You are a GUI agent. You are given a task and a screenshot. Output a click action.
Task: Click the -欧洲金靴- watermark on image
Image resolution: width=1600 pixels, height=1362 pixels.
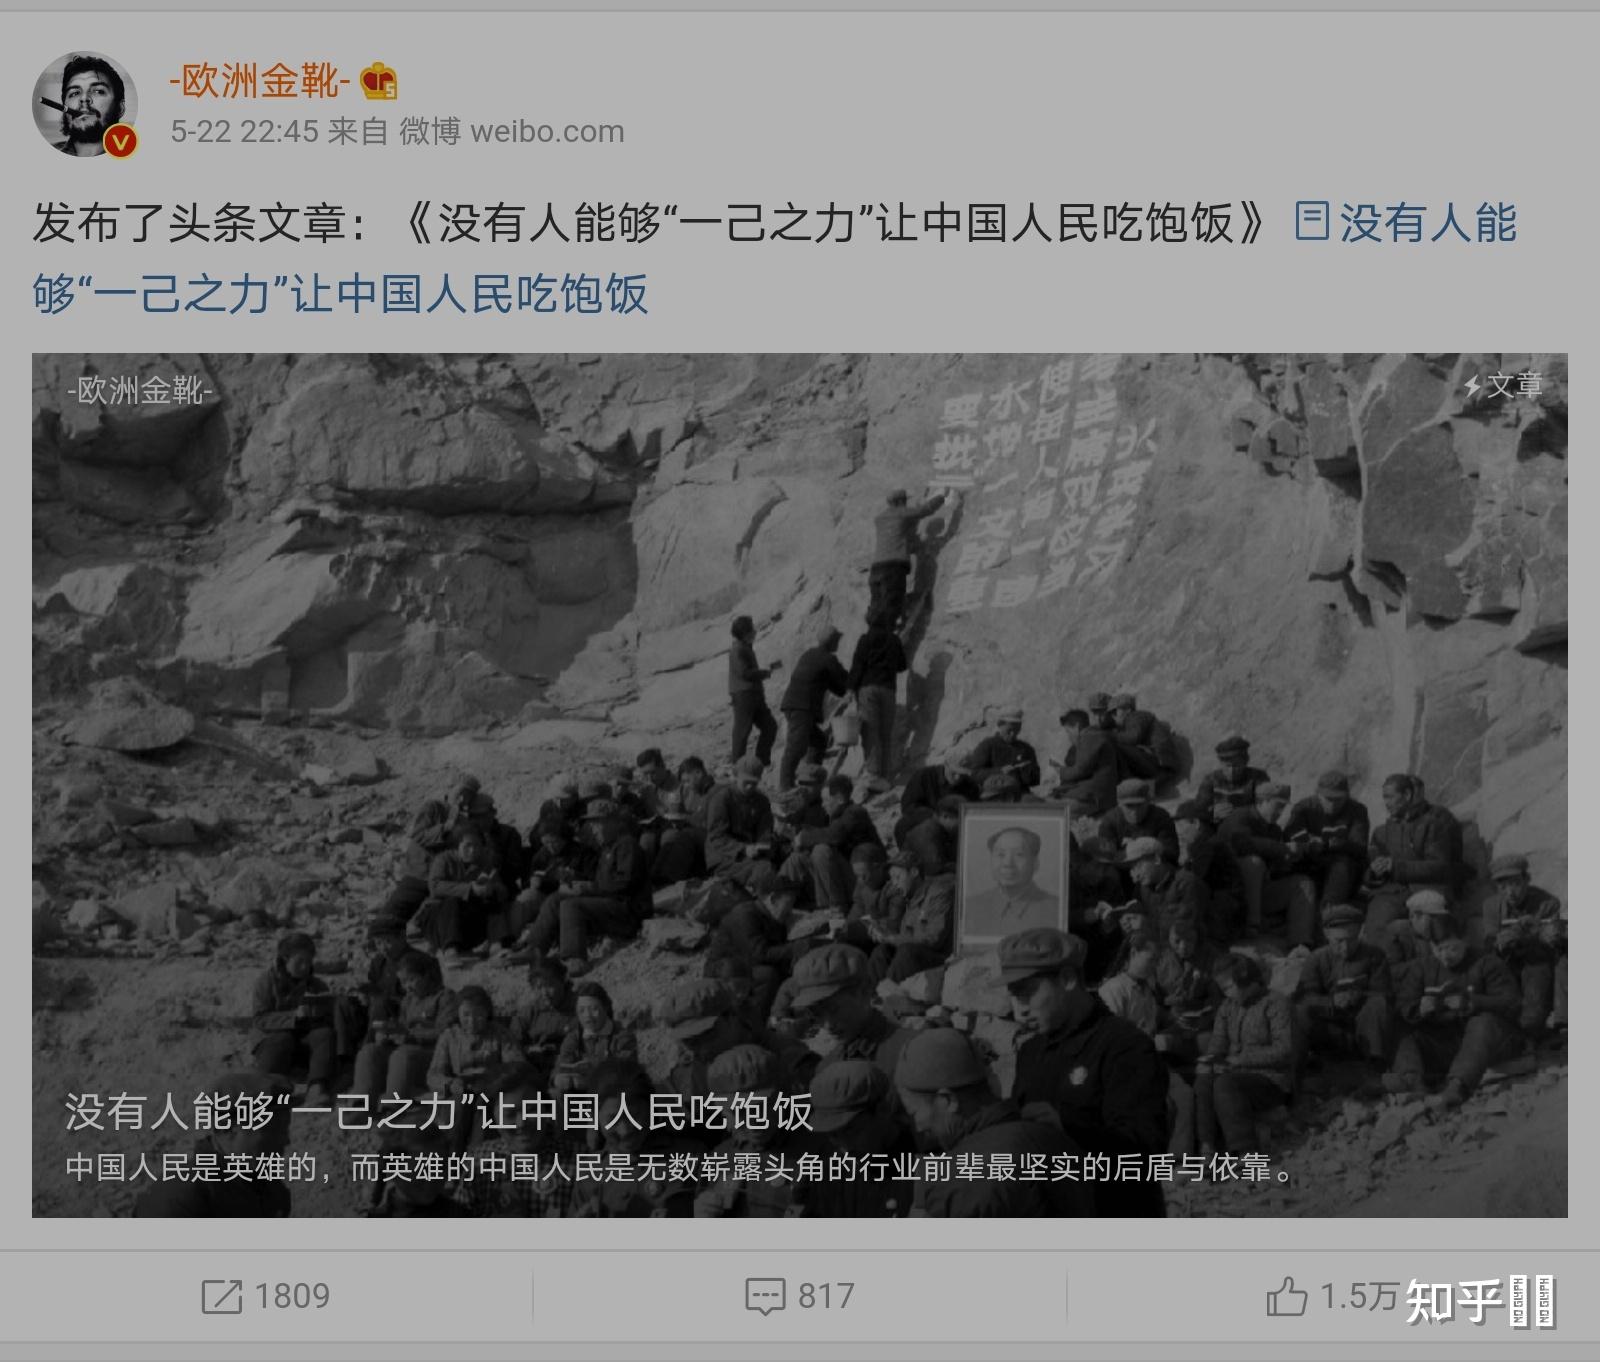140,390
